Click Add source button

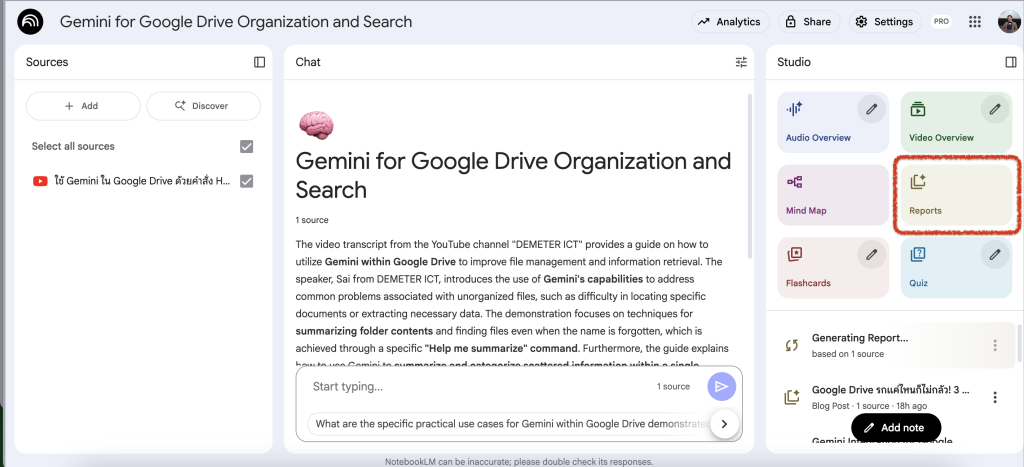click(83, 106)
